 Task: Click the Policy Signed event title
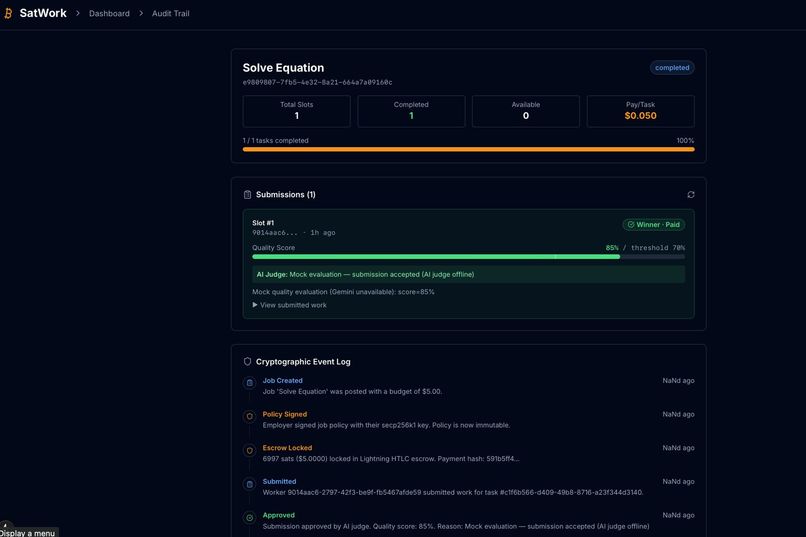click(284, 414)
